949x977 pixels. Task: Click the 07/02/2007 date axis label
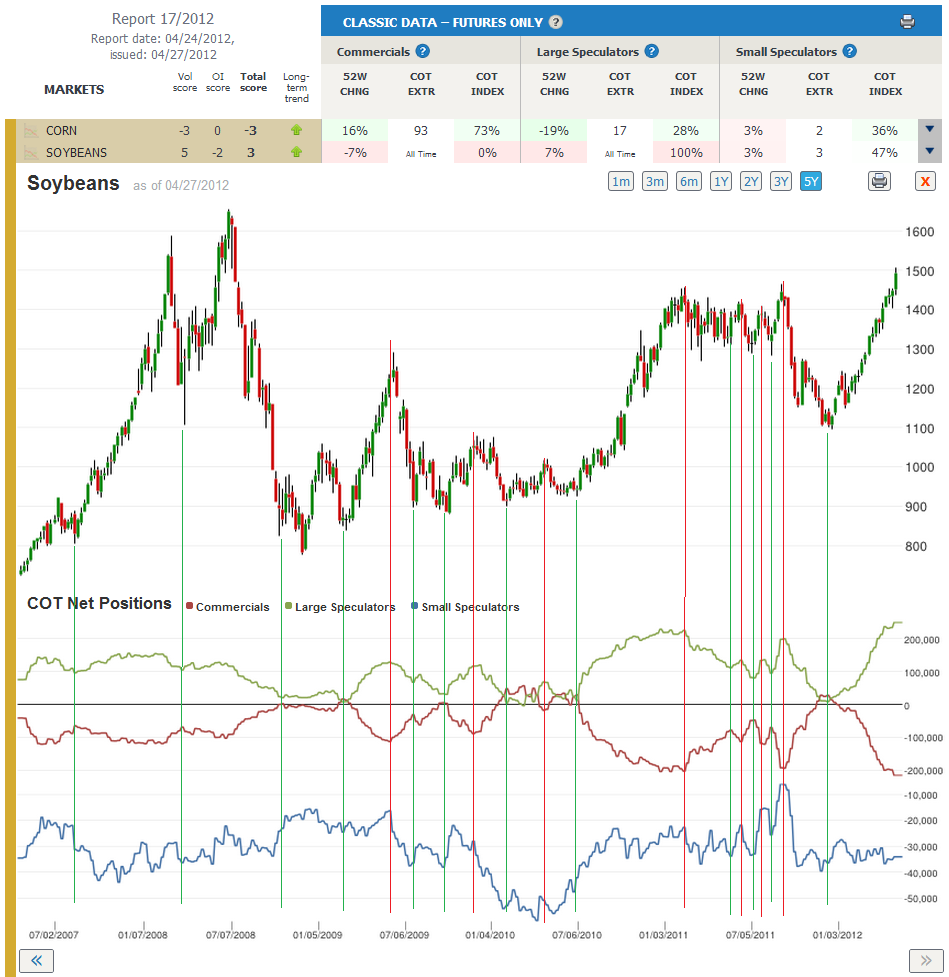click(x=54, y=935)
